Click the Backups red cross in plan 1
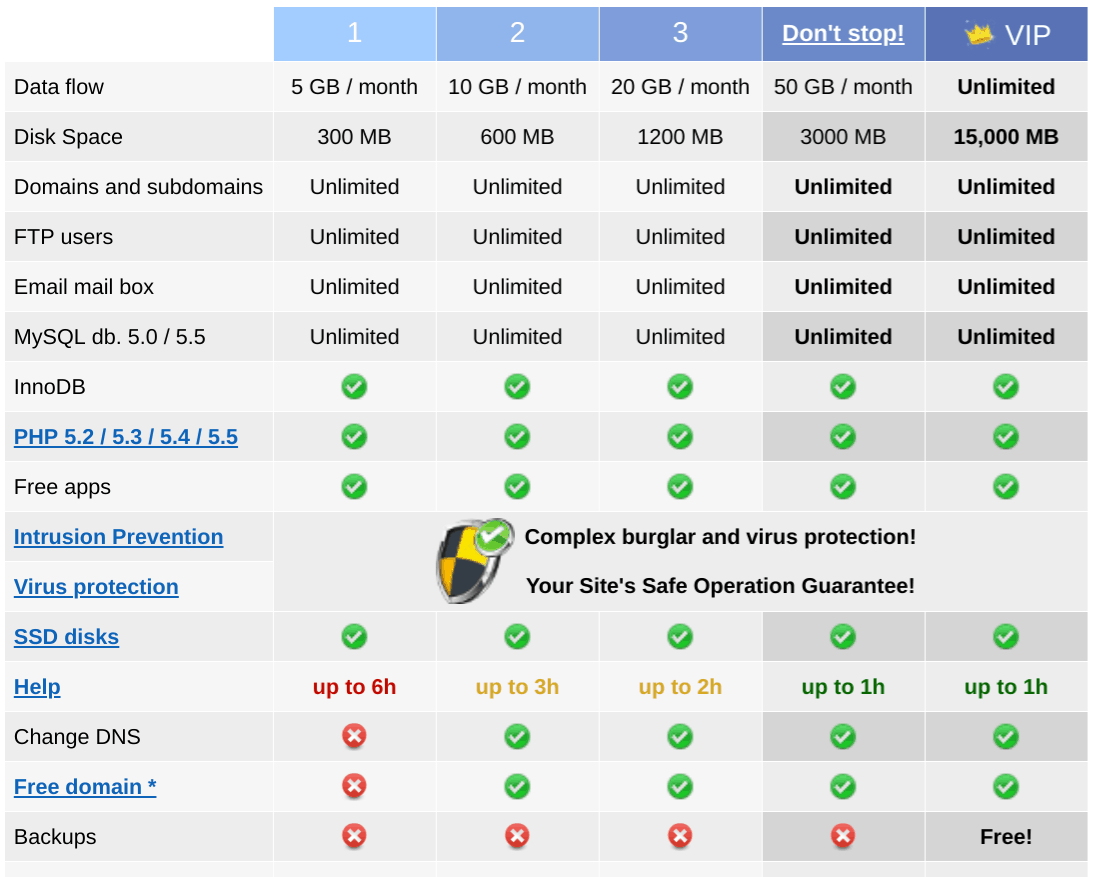Screen dimensions: 1099x877 tap(354, 836)
